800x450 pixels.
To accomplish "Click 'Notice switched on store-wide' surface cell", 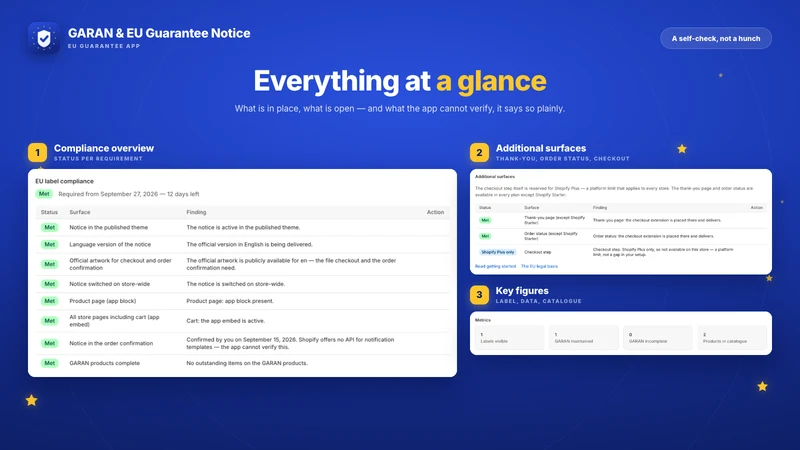I will 110,284.
